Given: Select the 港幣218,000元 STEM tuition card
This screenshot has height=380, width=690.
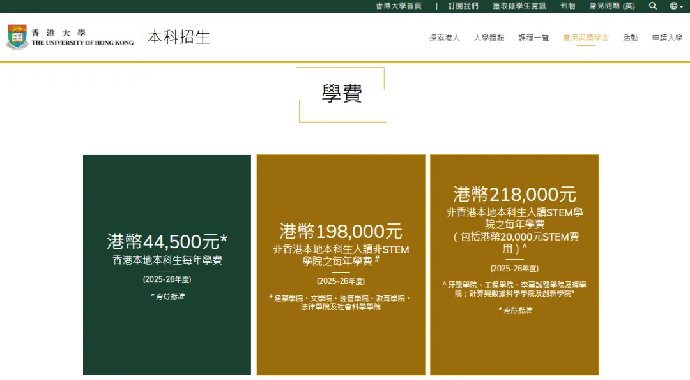Looking at the screenshot, I should (514, 265).
